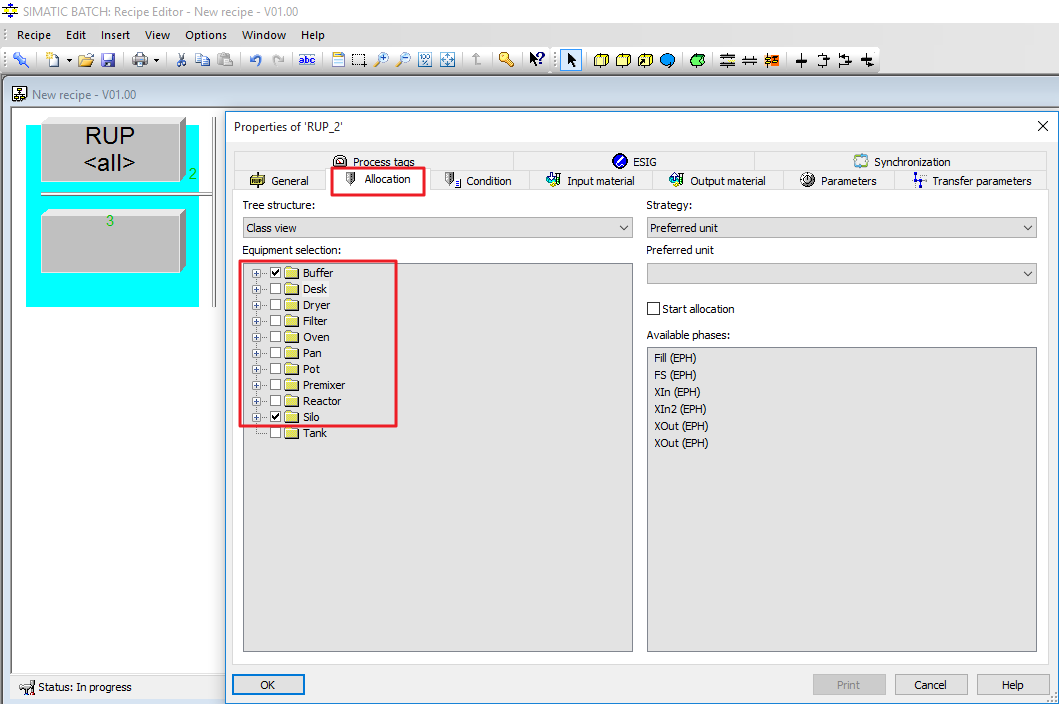
Task: Click the 100% zoom icon
Action: [x=425, y=60]
